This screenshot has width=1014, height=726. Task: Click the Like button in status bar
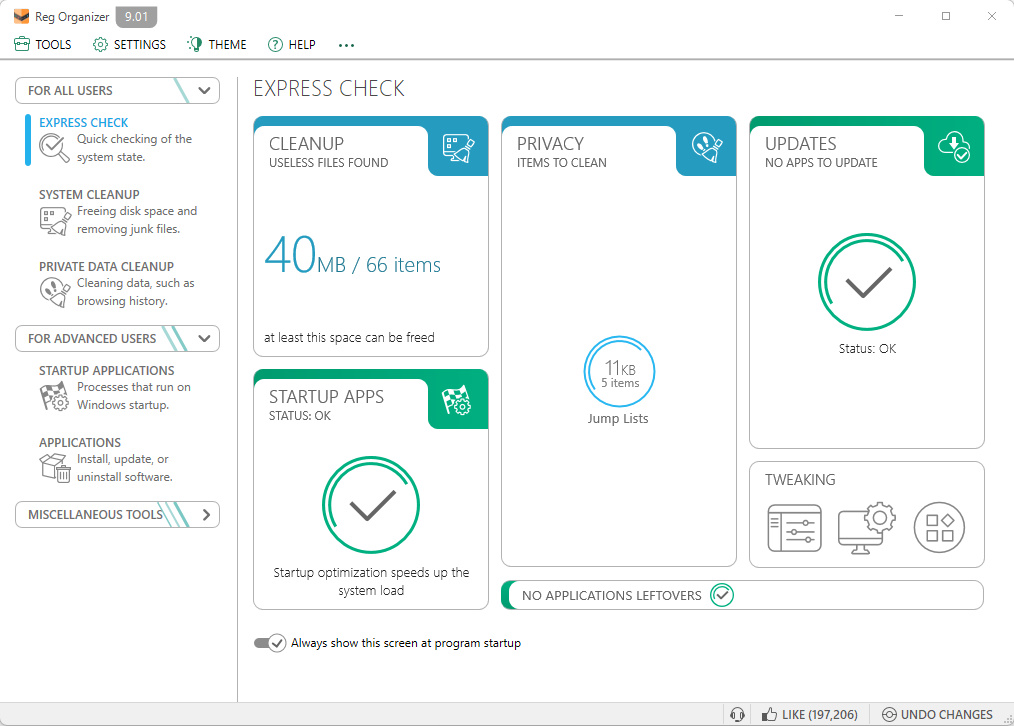pyautogui.click(x=810, y=714)
